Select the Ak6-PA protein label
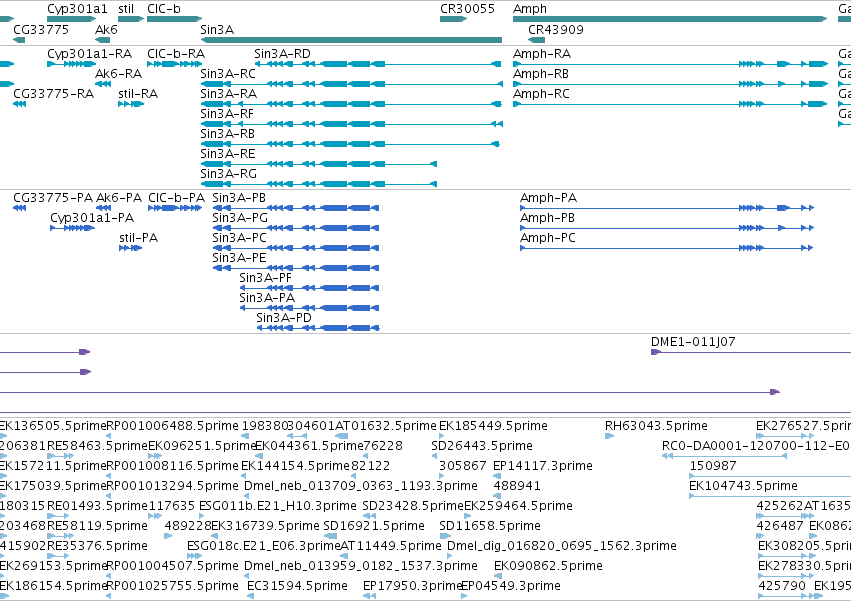 tap(119, 198)
